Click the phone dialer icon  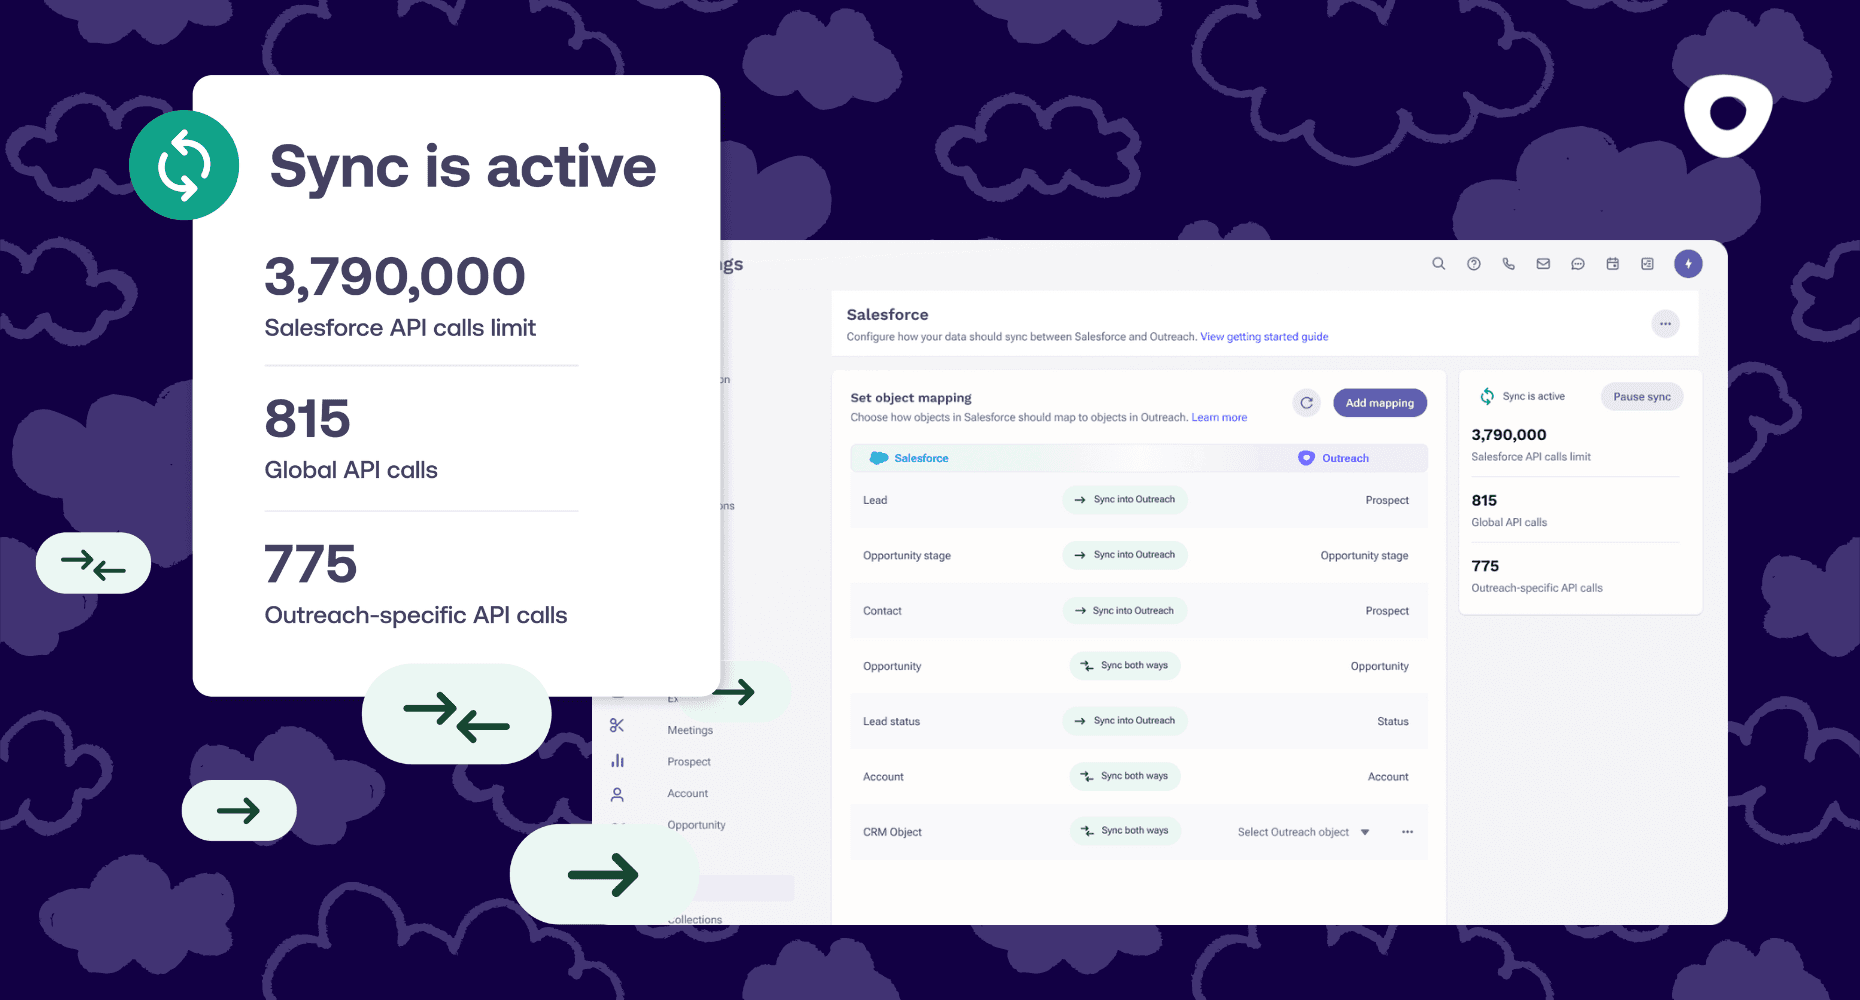point(1508,264)
